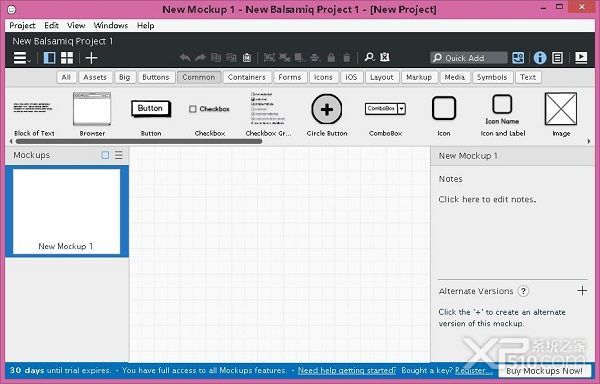Open Alternate Versions help question mark

pos(523,291)
